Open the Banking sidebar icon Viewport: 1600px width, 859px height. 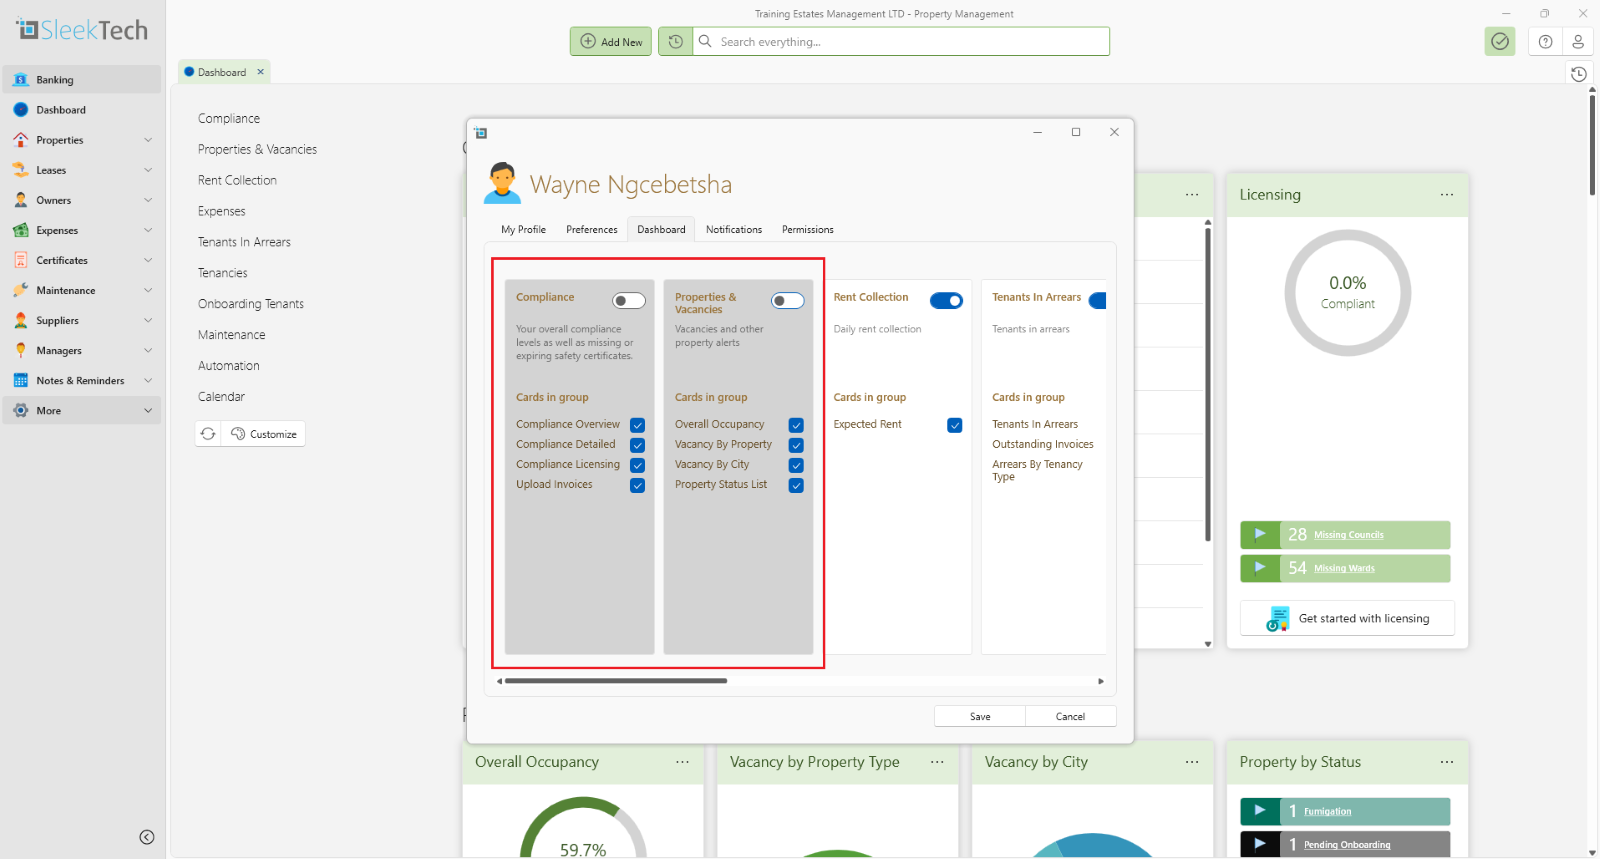pos(21,80)
